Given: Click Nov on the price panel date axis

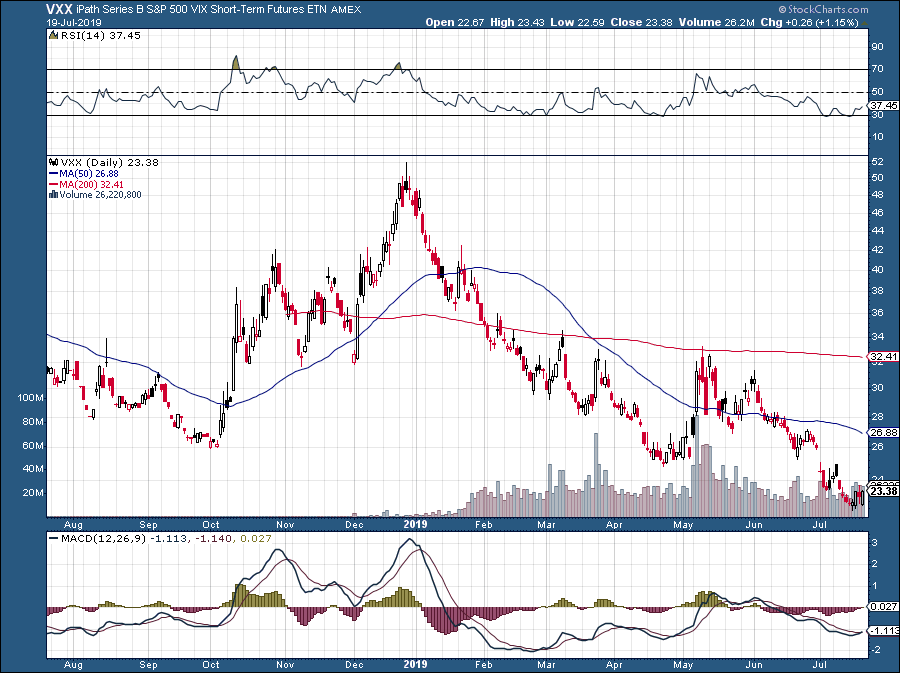Looking at the screenshot, I should click(x=285, y=525).
